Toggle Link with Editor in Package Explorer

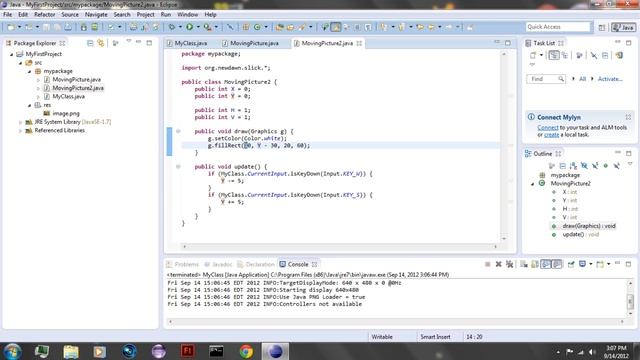click(101, 43)
